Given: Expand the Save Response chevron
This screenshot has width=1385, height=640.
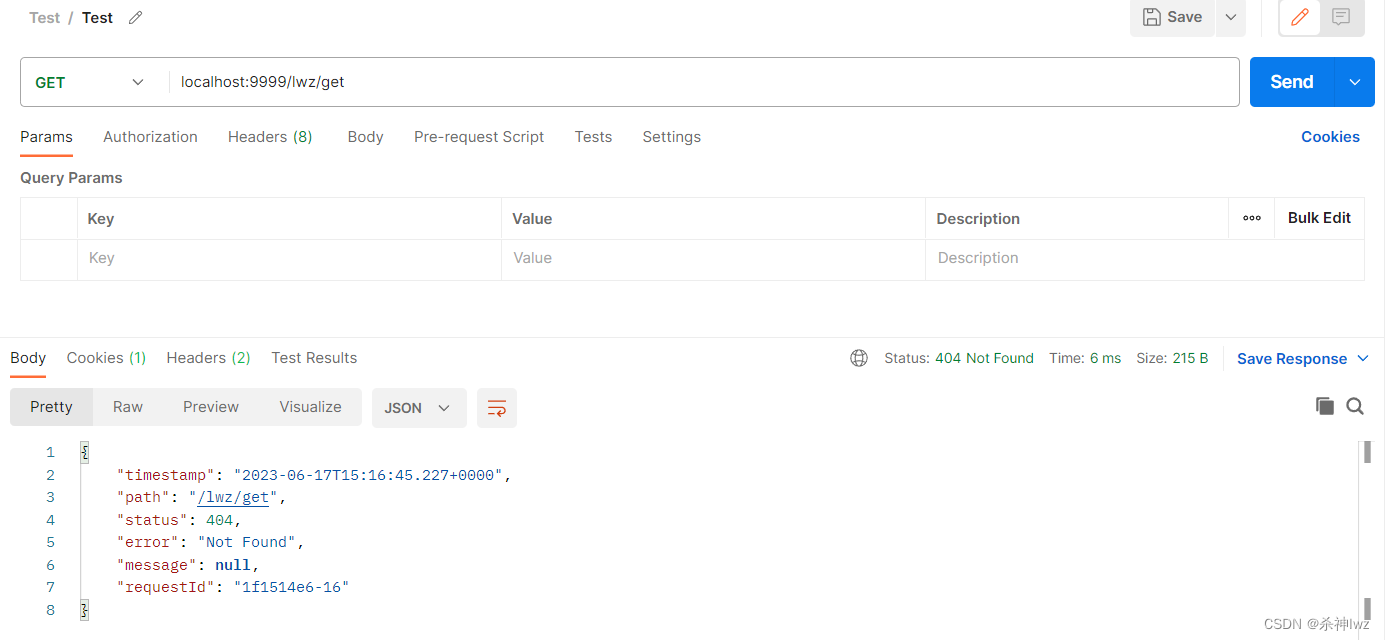Looking at the screenshot, I should click(x=1362, y=358).
